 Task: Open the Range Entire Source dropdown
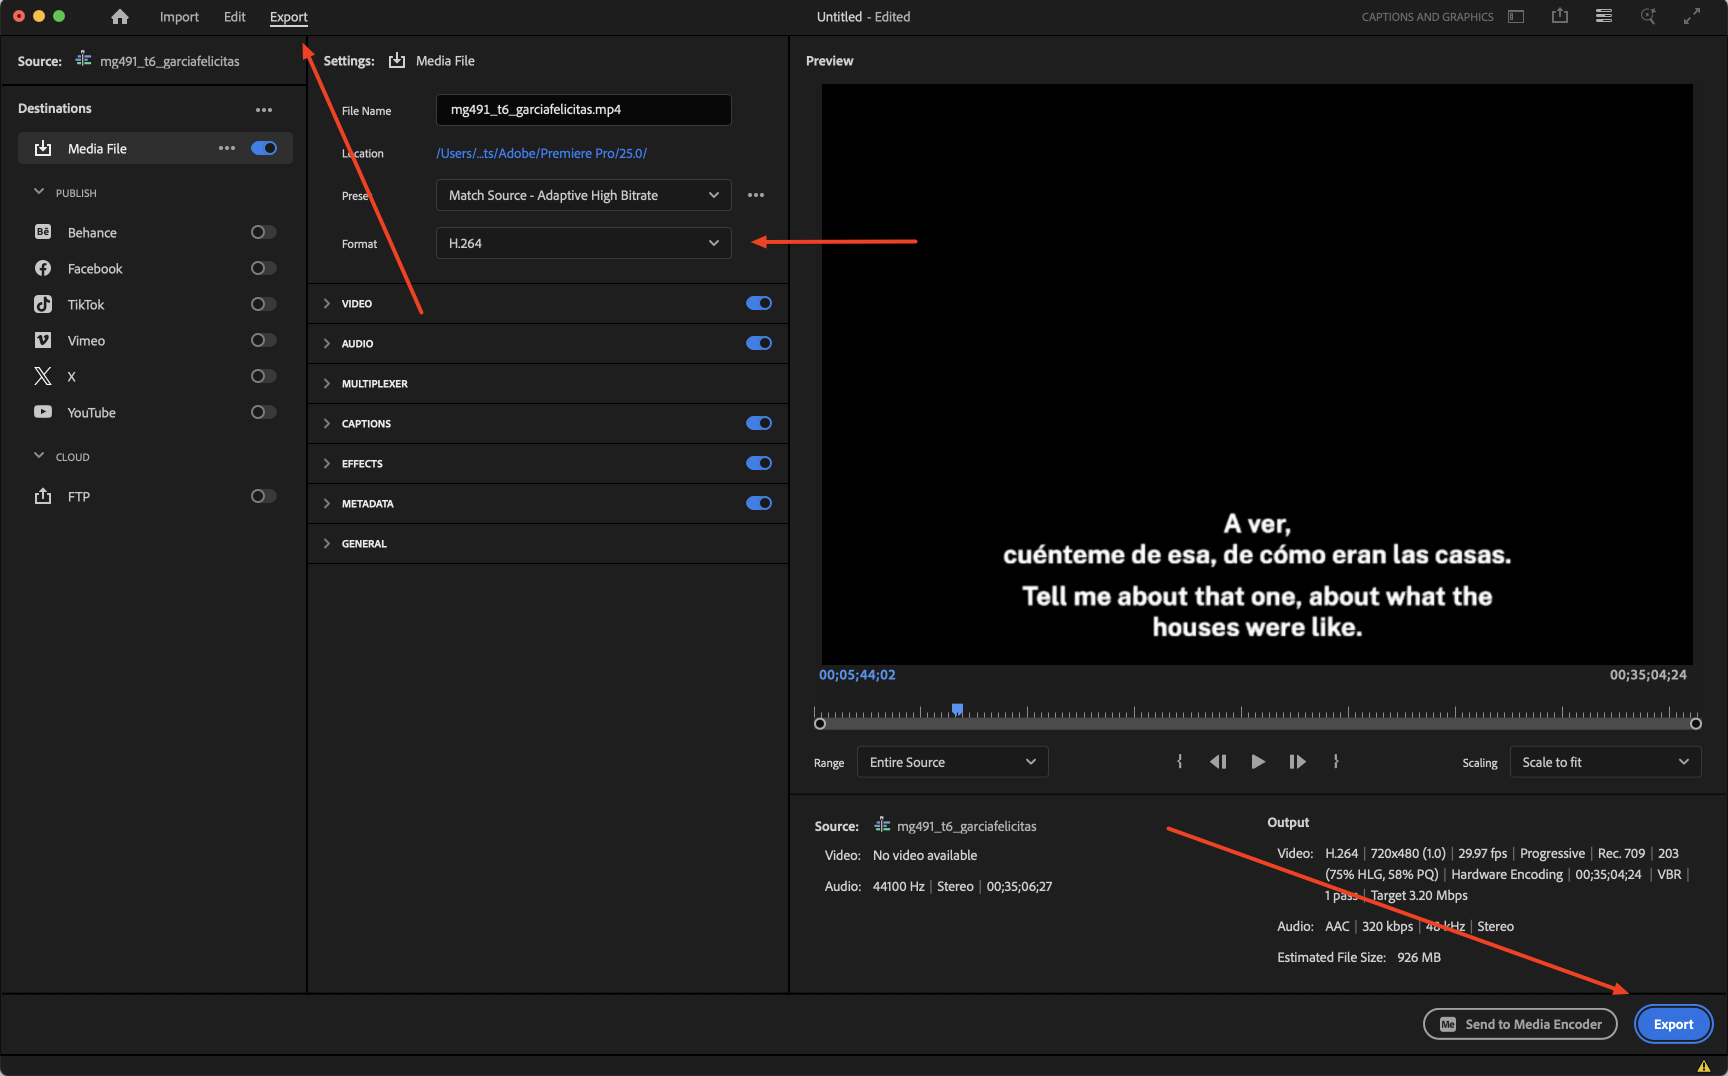coord(951,762)
